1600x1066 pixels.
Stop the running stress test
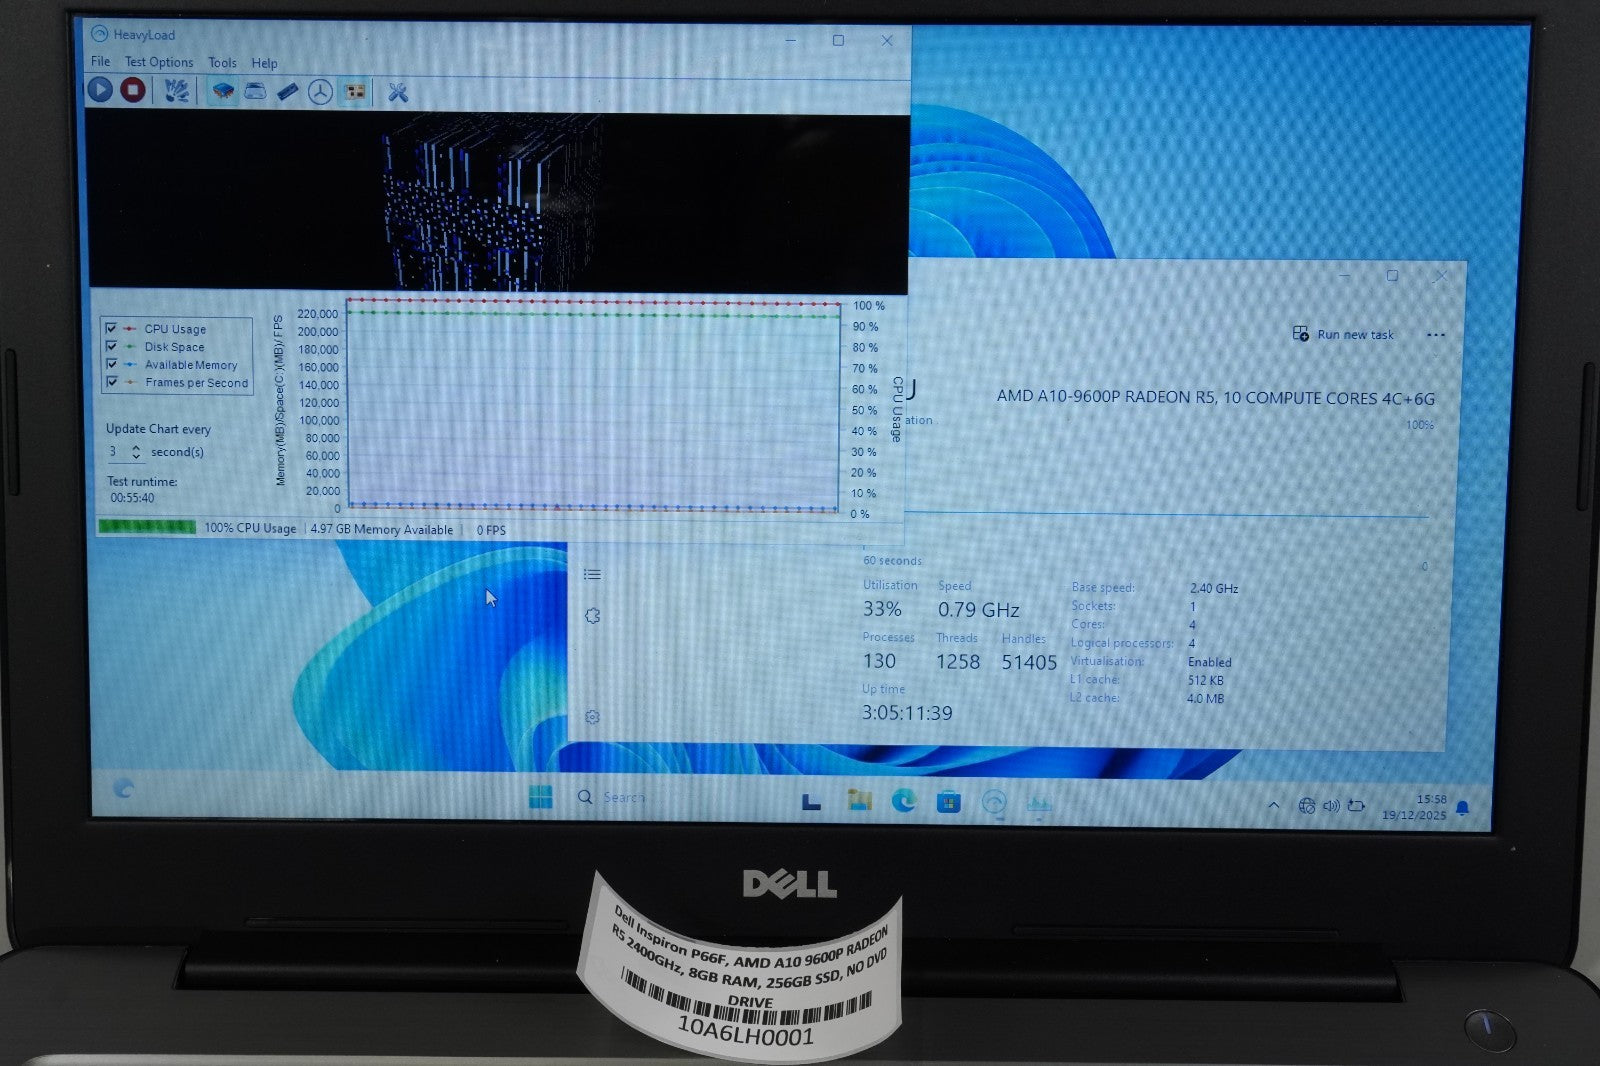click(x=135, y=92)
